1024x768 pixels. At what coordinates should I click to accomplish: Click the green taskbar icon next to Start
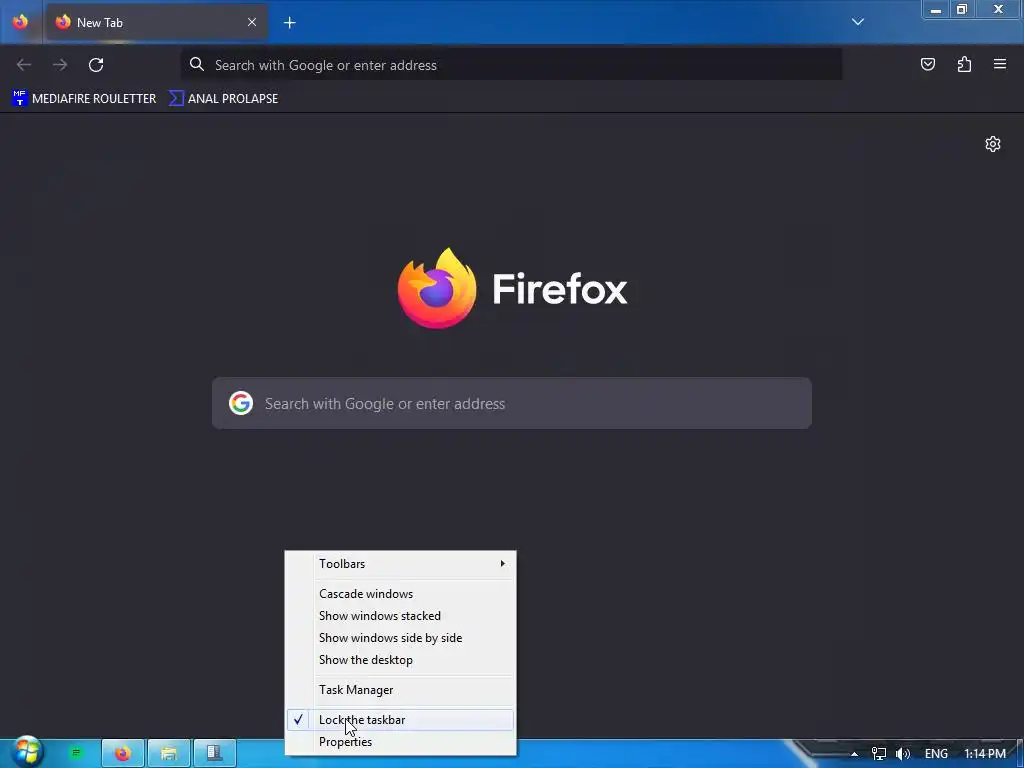click(x=76, y=753)
